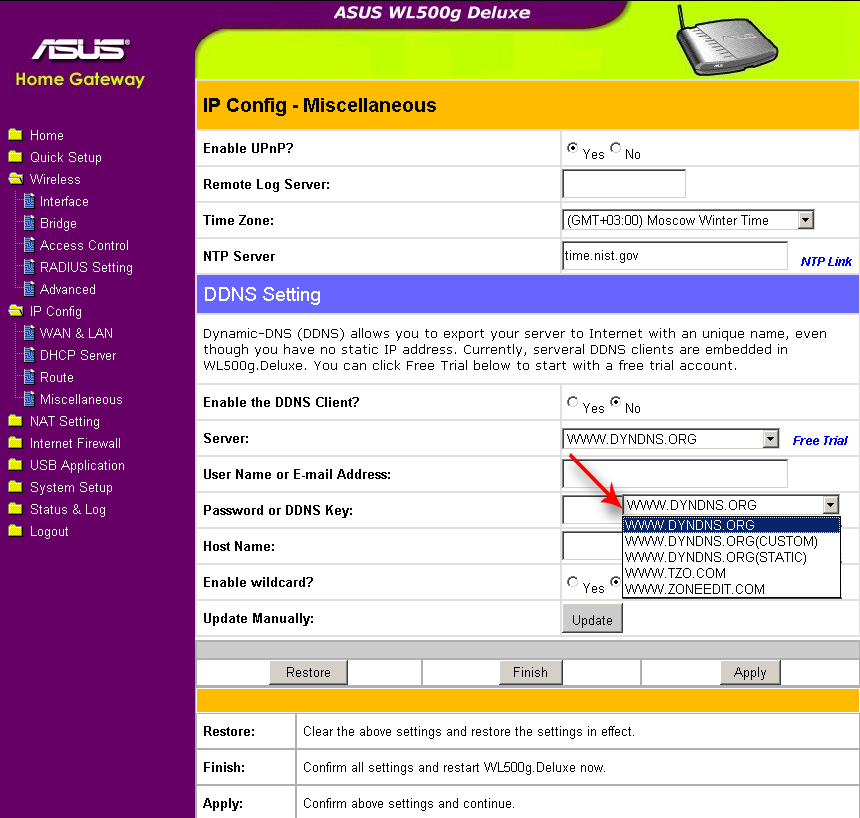Expand the Status & Log section
This screenshot has width=860, height=818.
click(x=67, y=510)
